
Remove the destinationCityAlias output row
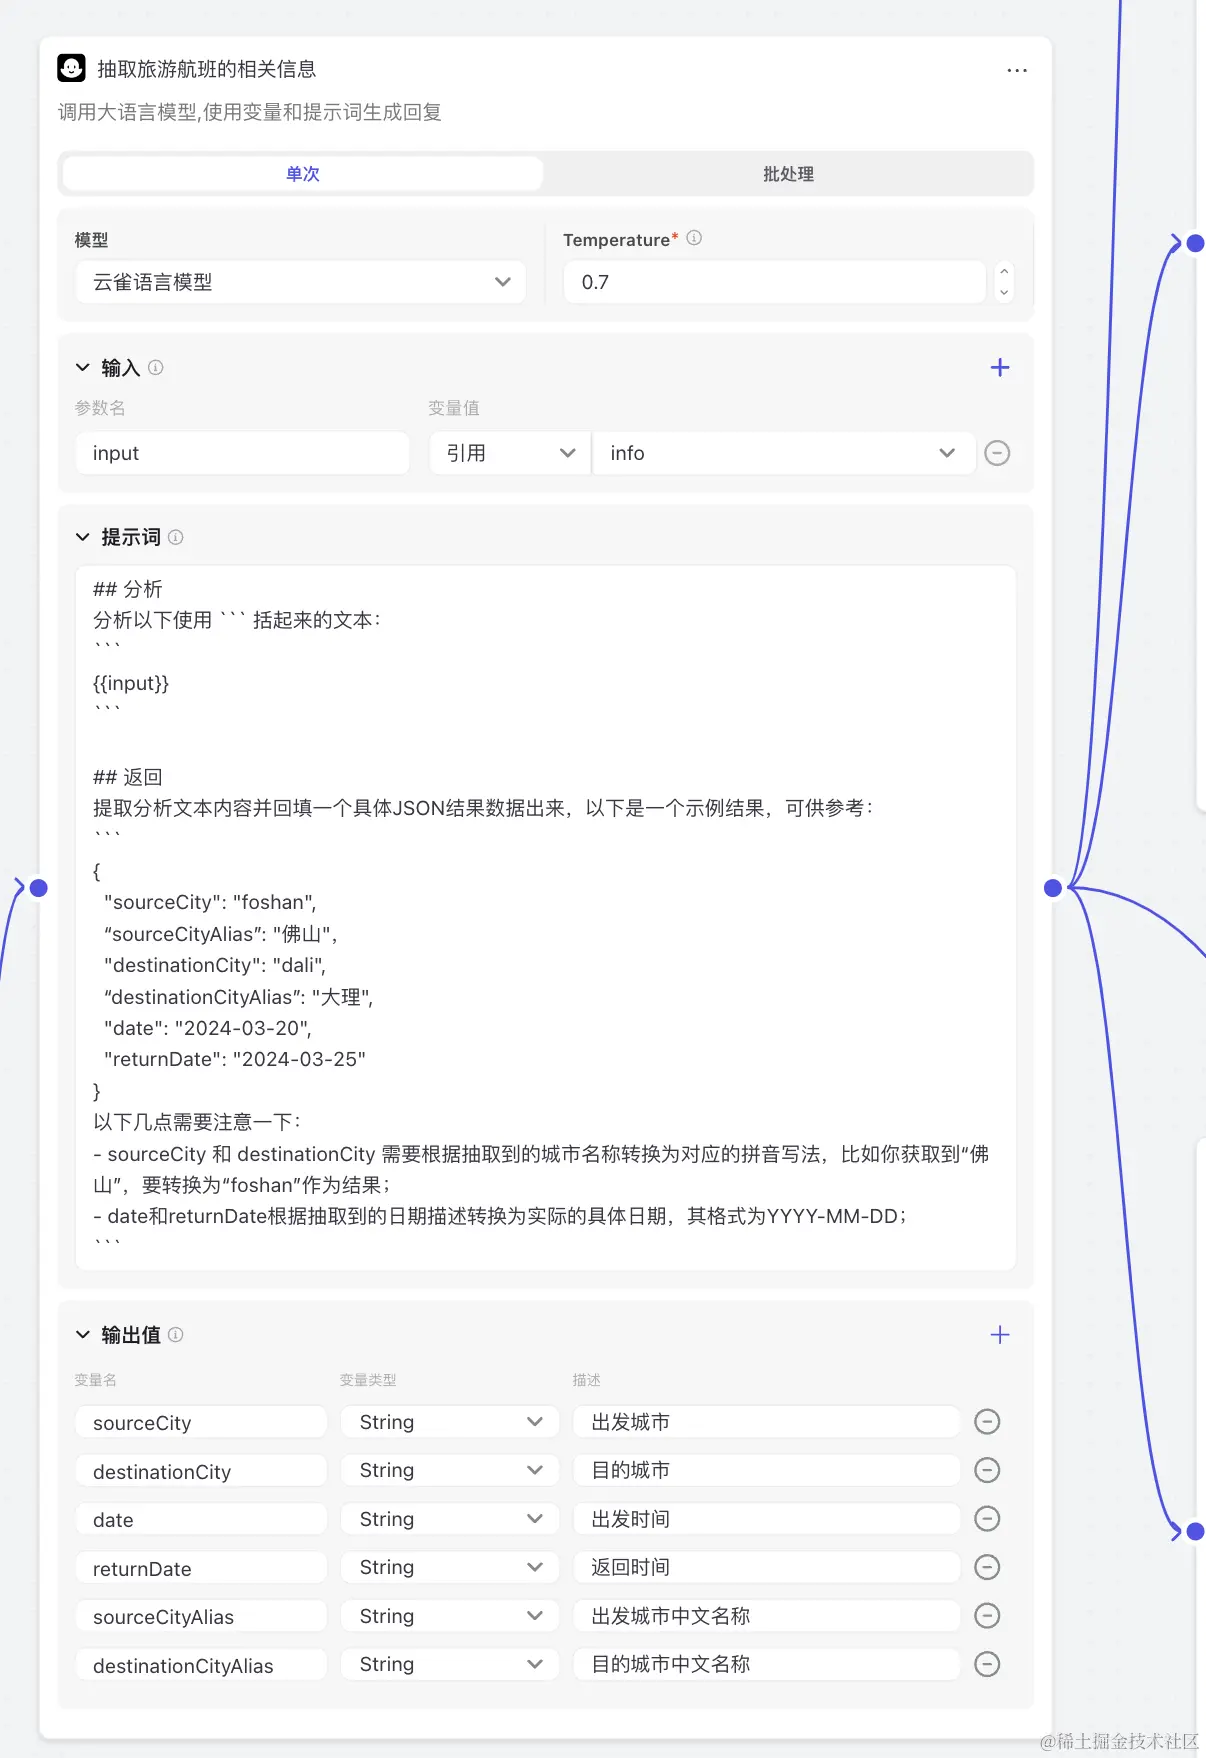(987, 1664)
